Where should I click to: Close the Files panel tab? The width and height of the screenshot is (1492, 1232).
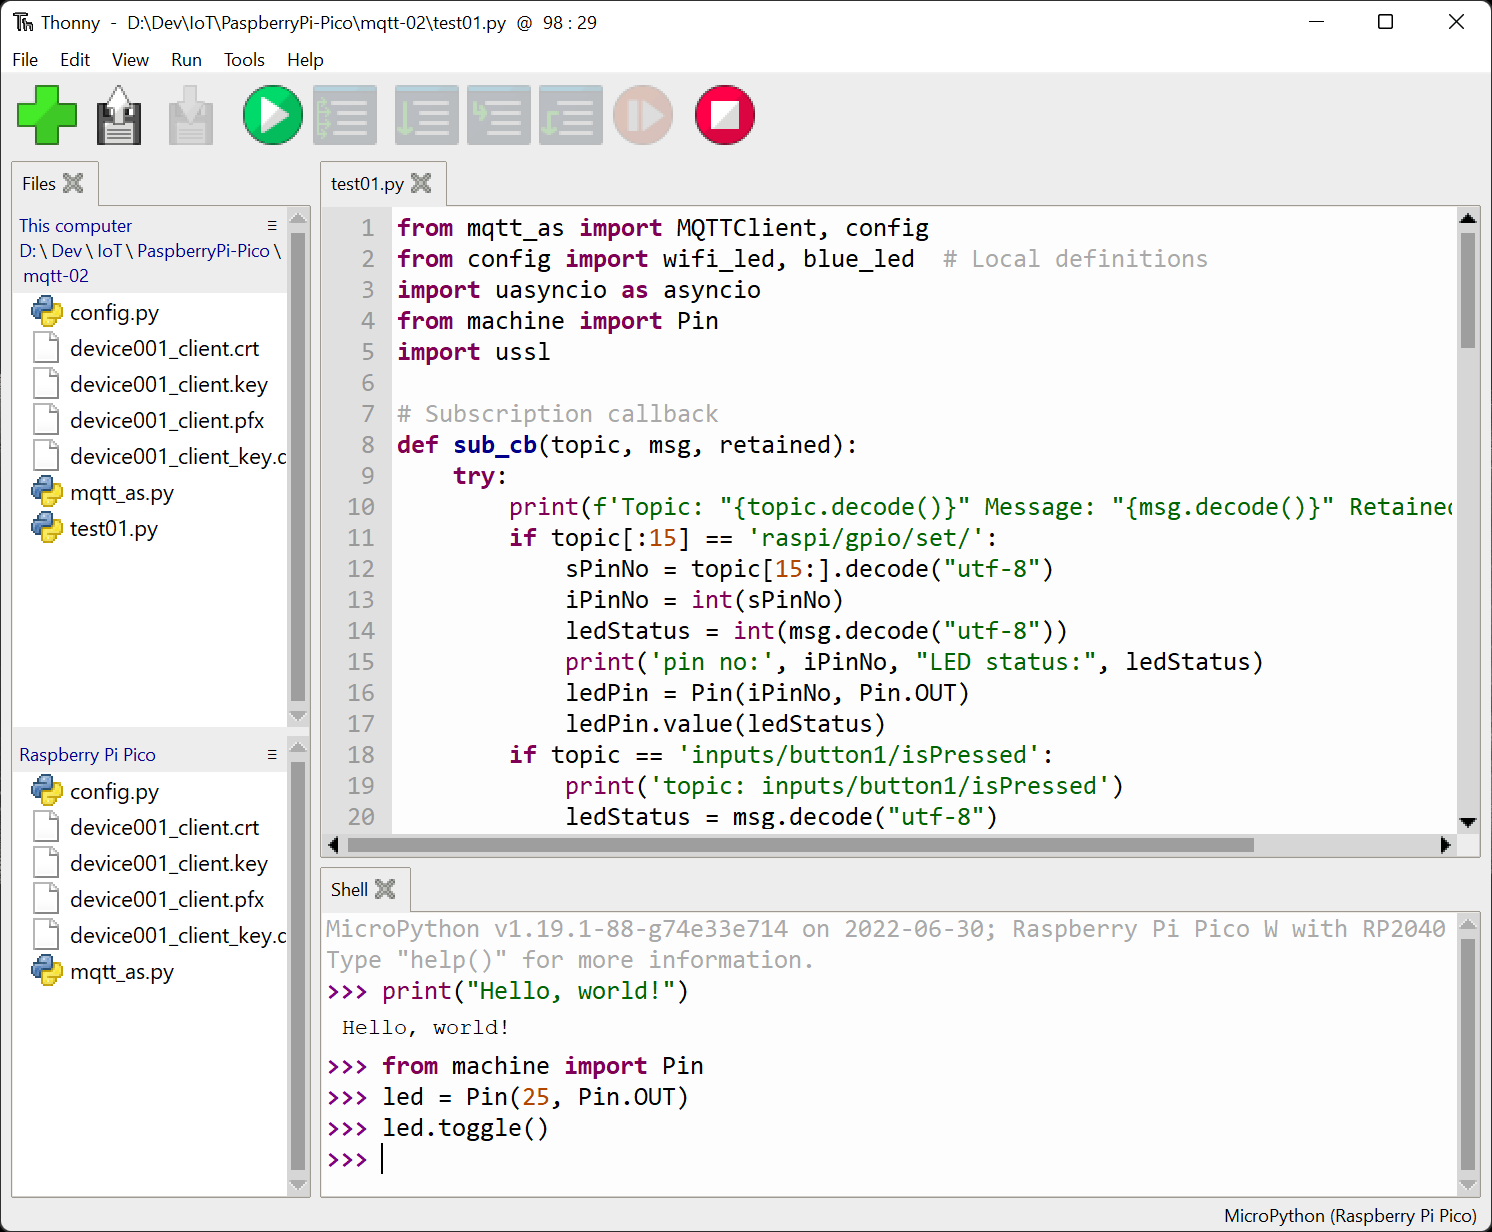pos(73,183)
